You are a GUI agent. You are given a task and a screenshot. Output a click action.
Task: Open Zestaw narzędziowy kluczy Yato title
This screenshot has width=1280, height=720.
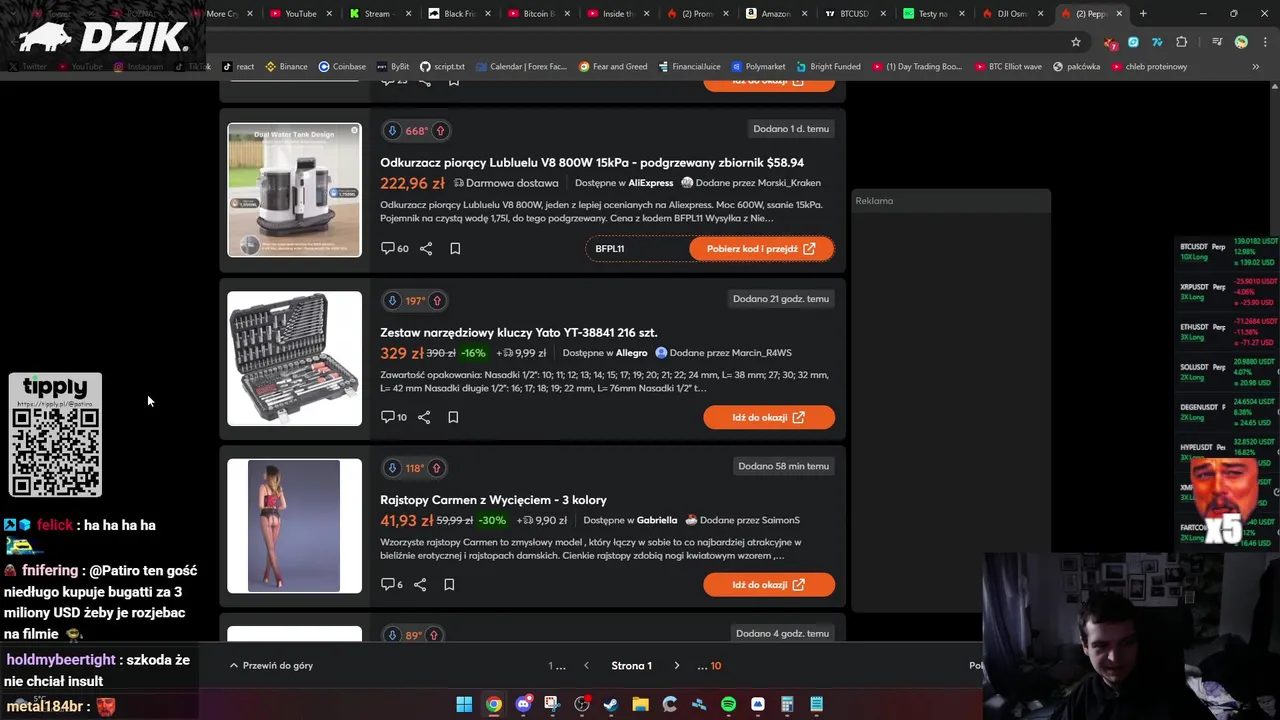[x=518, y=332]
